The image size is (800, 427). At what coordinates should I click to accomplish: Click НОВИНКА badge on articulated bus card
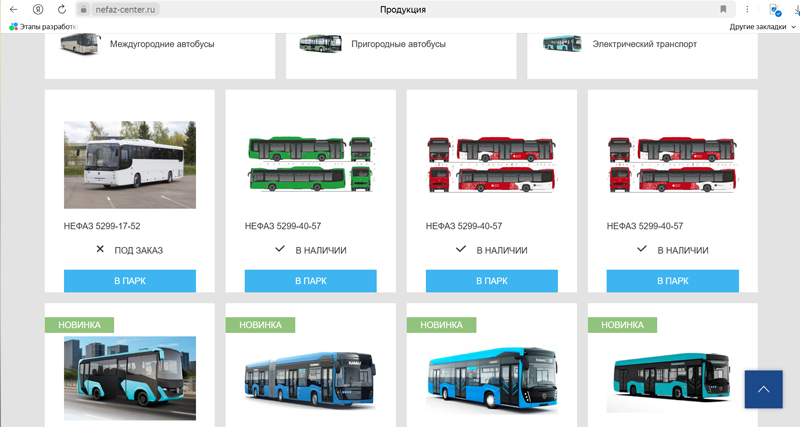pyautogui.click(x=260, y=325)
